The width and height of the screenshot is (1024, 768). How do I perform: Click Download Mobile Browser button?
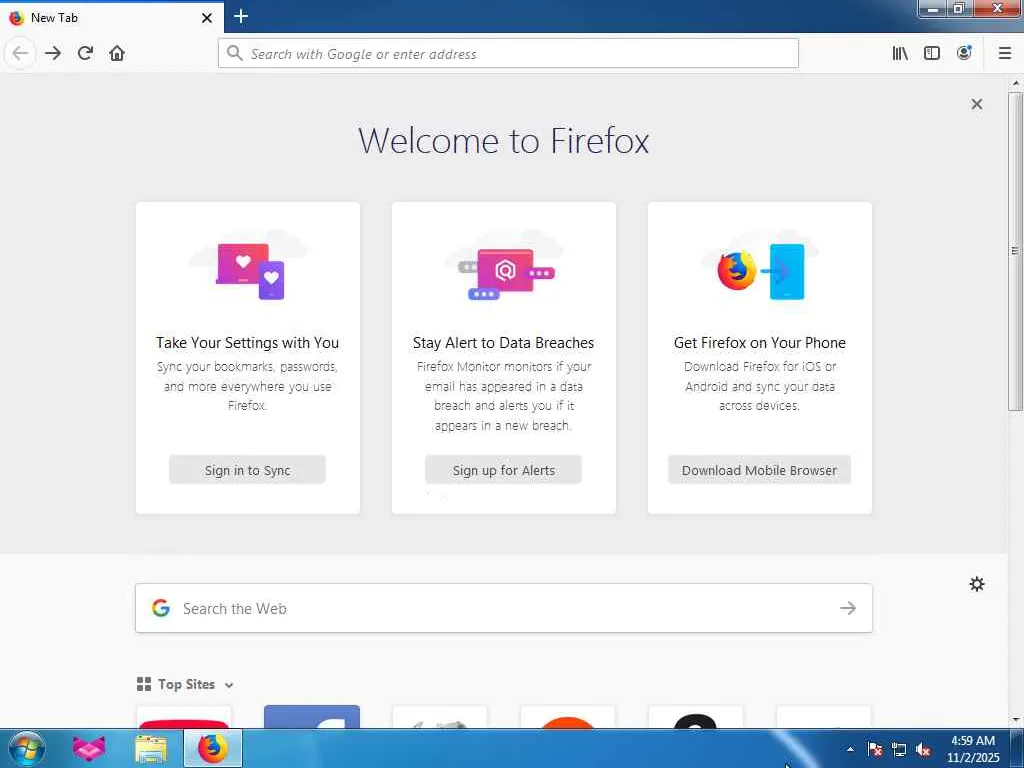[x=759, y=470]
